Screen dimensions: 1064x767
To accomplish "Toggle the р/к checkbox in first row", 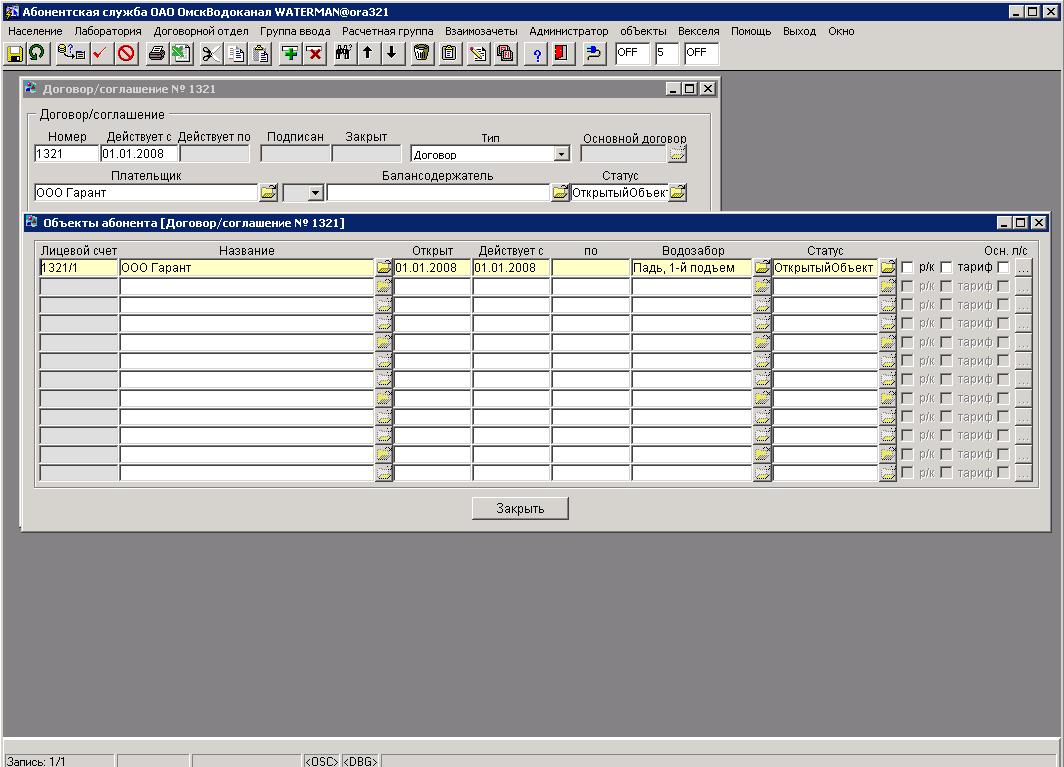I will [x=907, y=268].
